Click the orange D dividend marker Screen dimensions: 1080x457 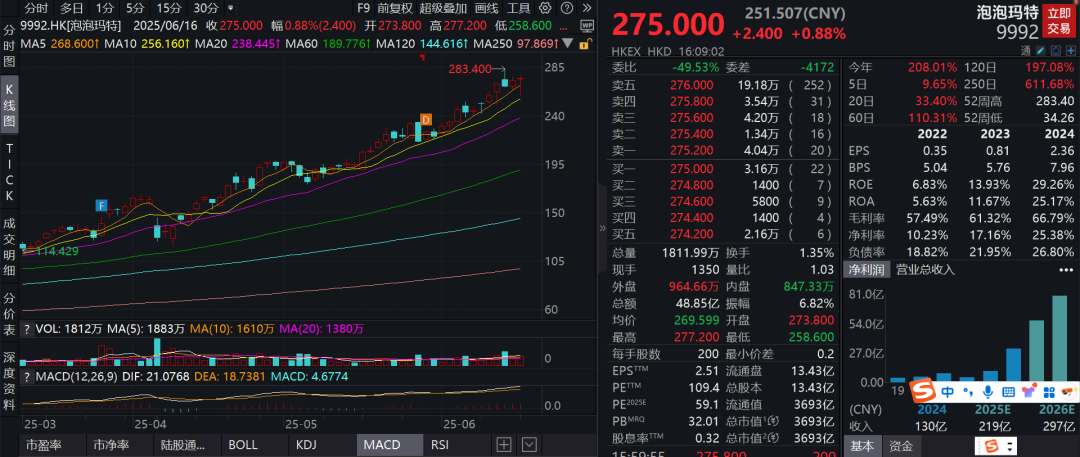tap(426, 119)
